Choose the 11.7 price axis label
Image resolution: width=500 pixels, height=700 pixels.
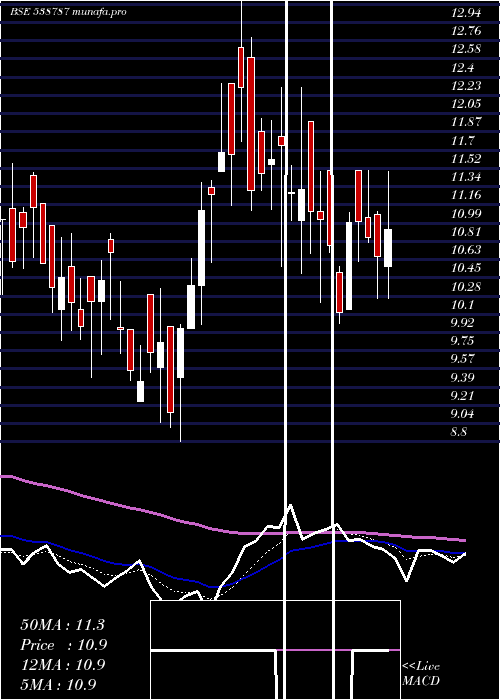(462, 141)
